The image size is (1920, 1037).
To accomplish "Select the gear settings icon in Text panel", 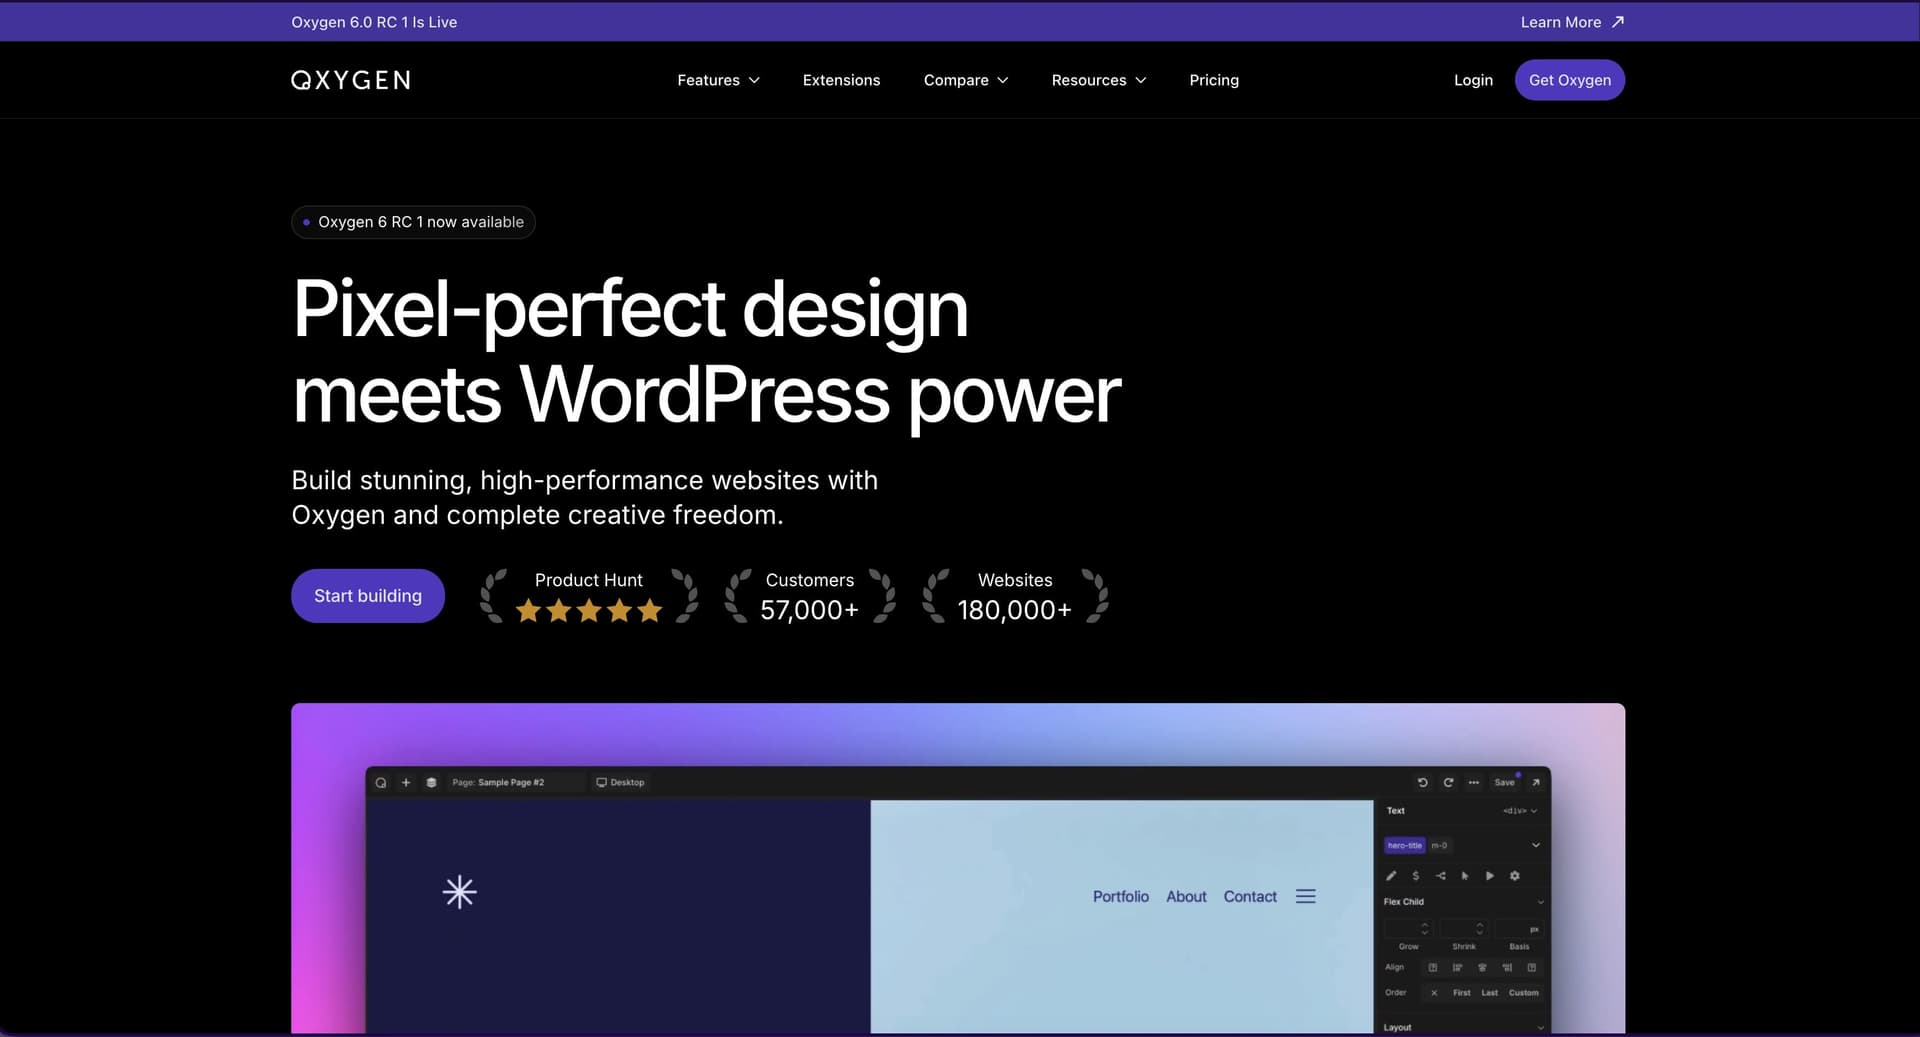I will coord(1515,876).
